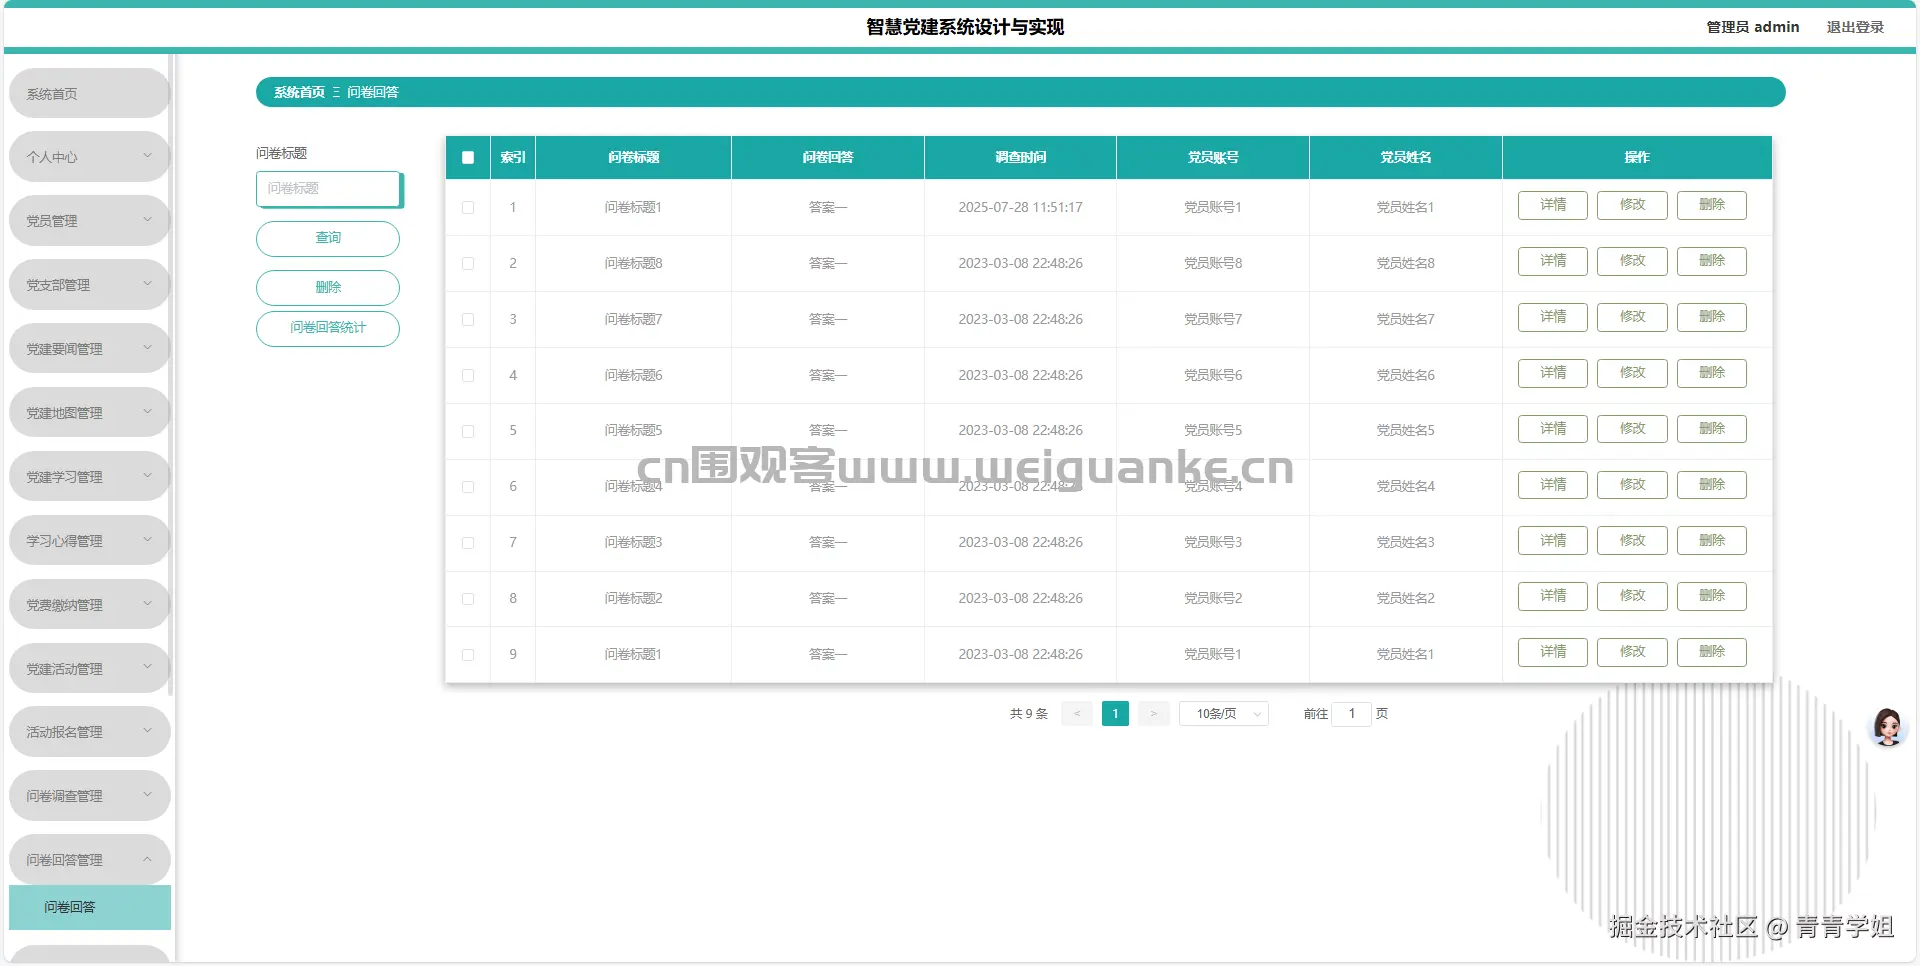Click 删除 for the 问卷标题6 row
This screenshot has height=966, width=1920.
1712,373
